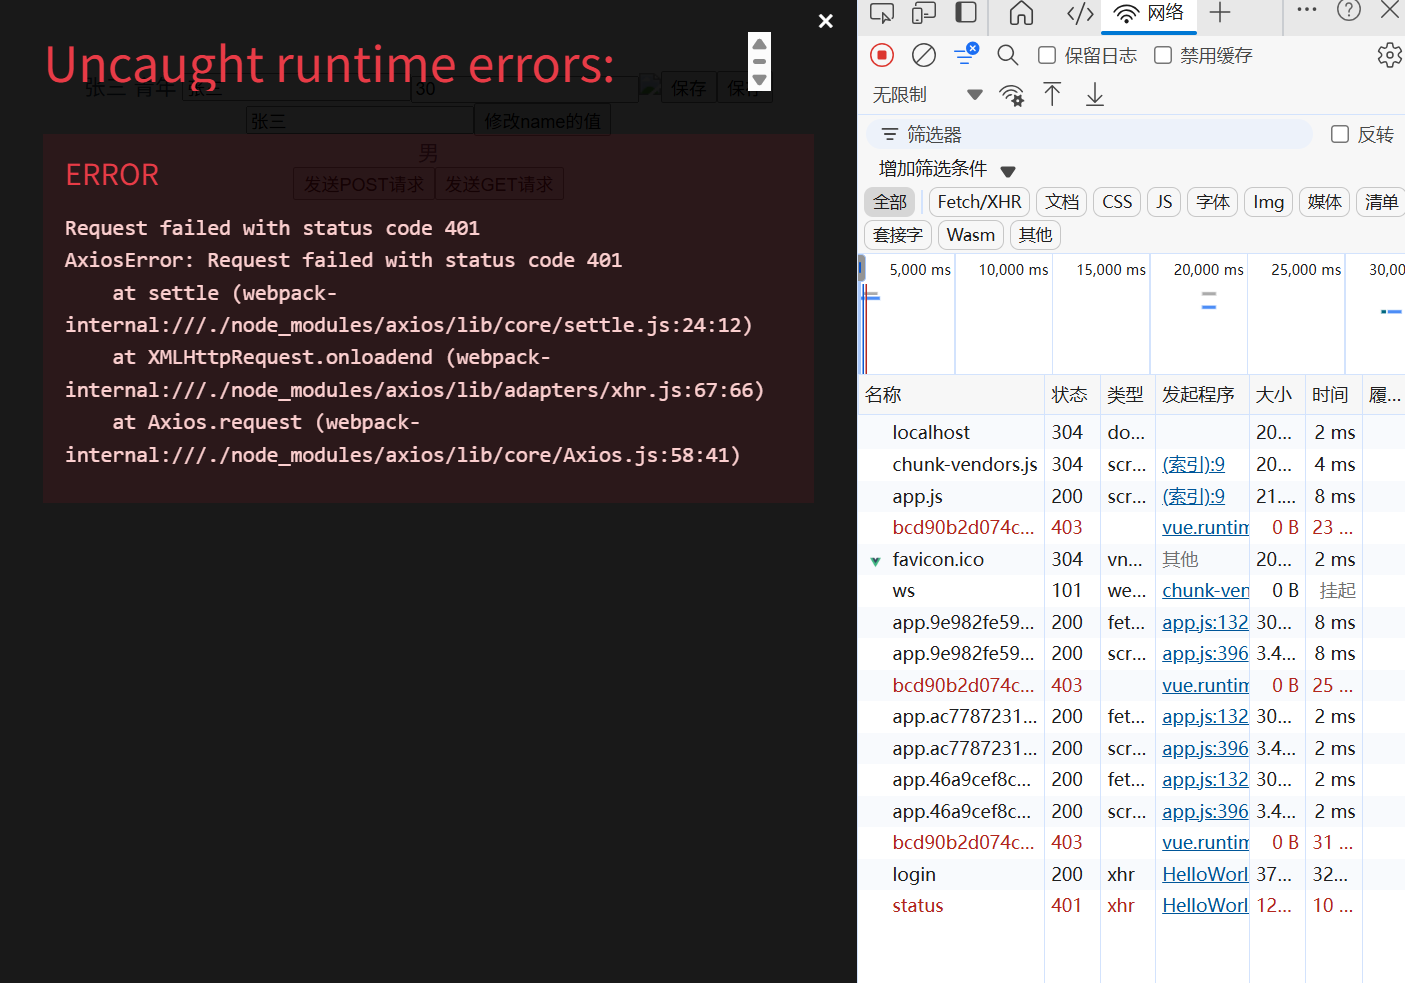1405x983 pixels.
Task: Open (索引):9 initiator for app.js
Action: tap(1193, 496)
